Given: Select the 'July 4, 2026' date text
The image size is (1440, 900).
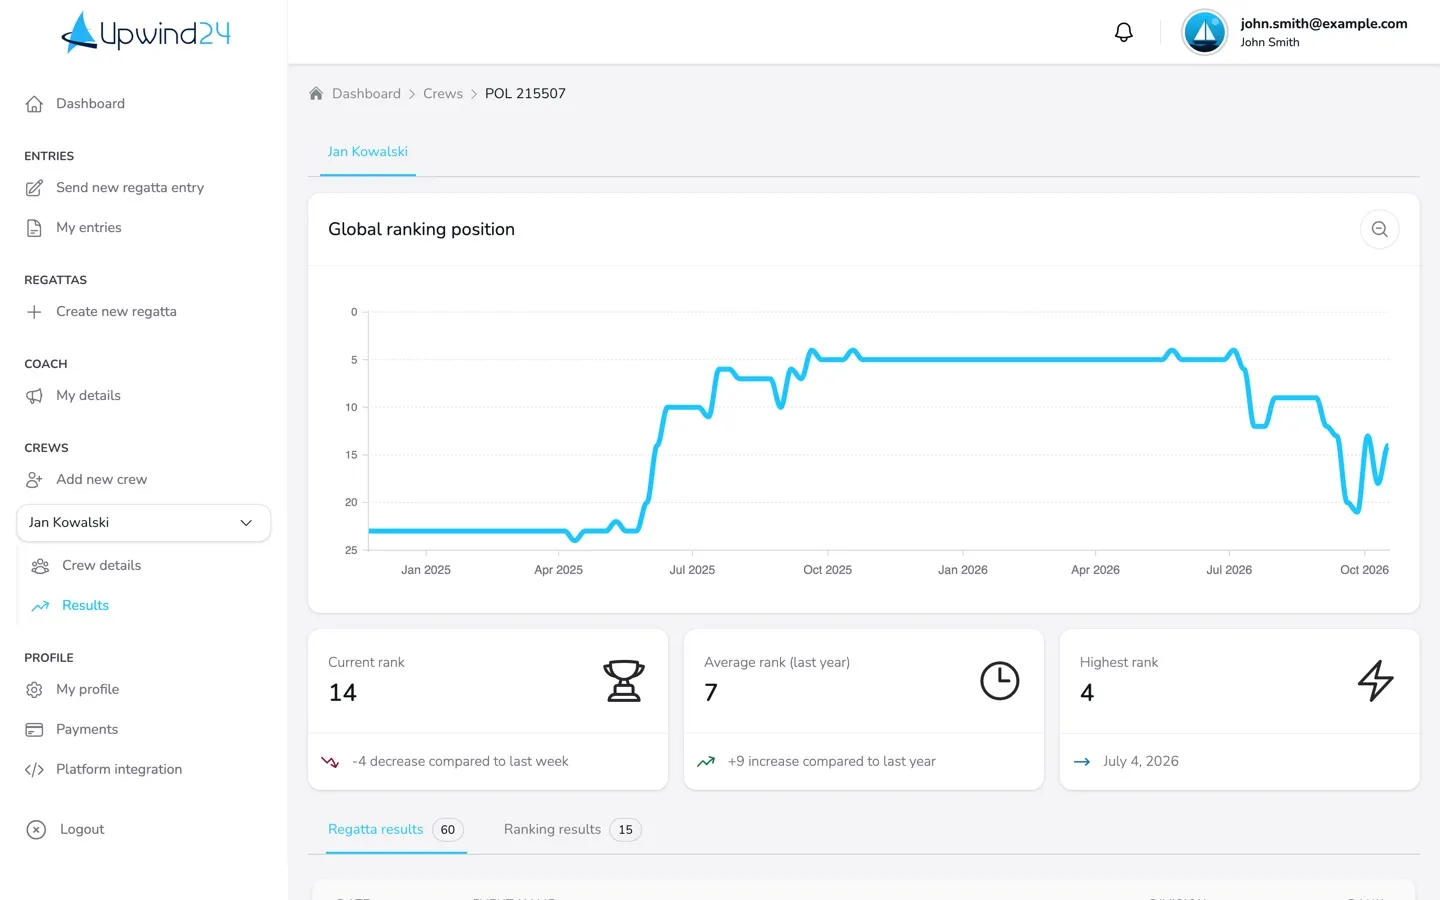Looking at the screenshot, I should pos(1141,762).
